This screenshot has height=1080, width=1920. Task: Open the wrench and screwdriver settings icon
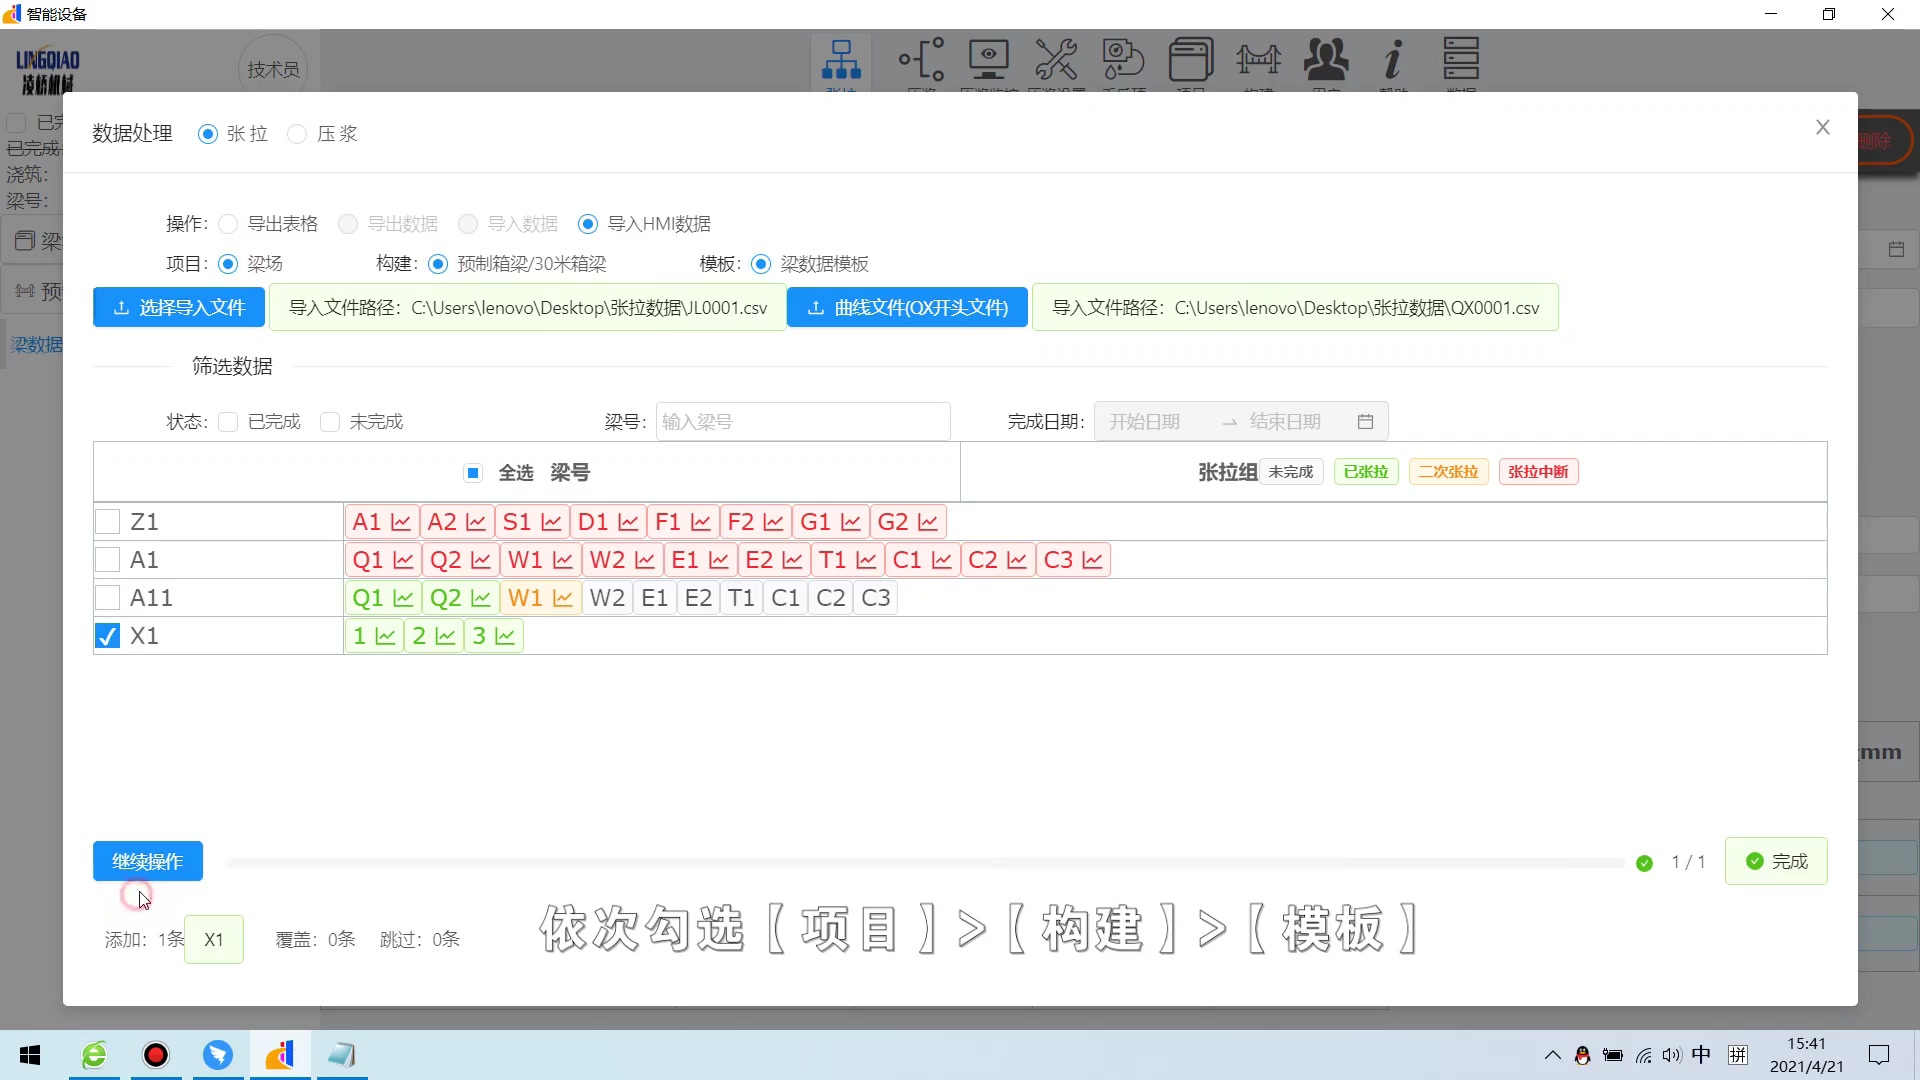(1056, 60)
